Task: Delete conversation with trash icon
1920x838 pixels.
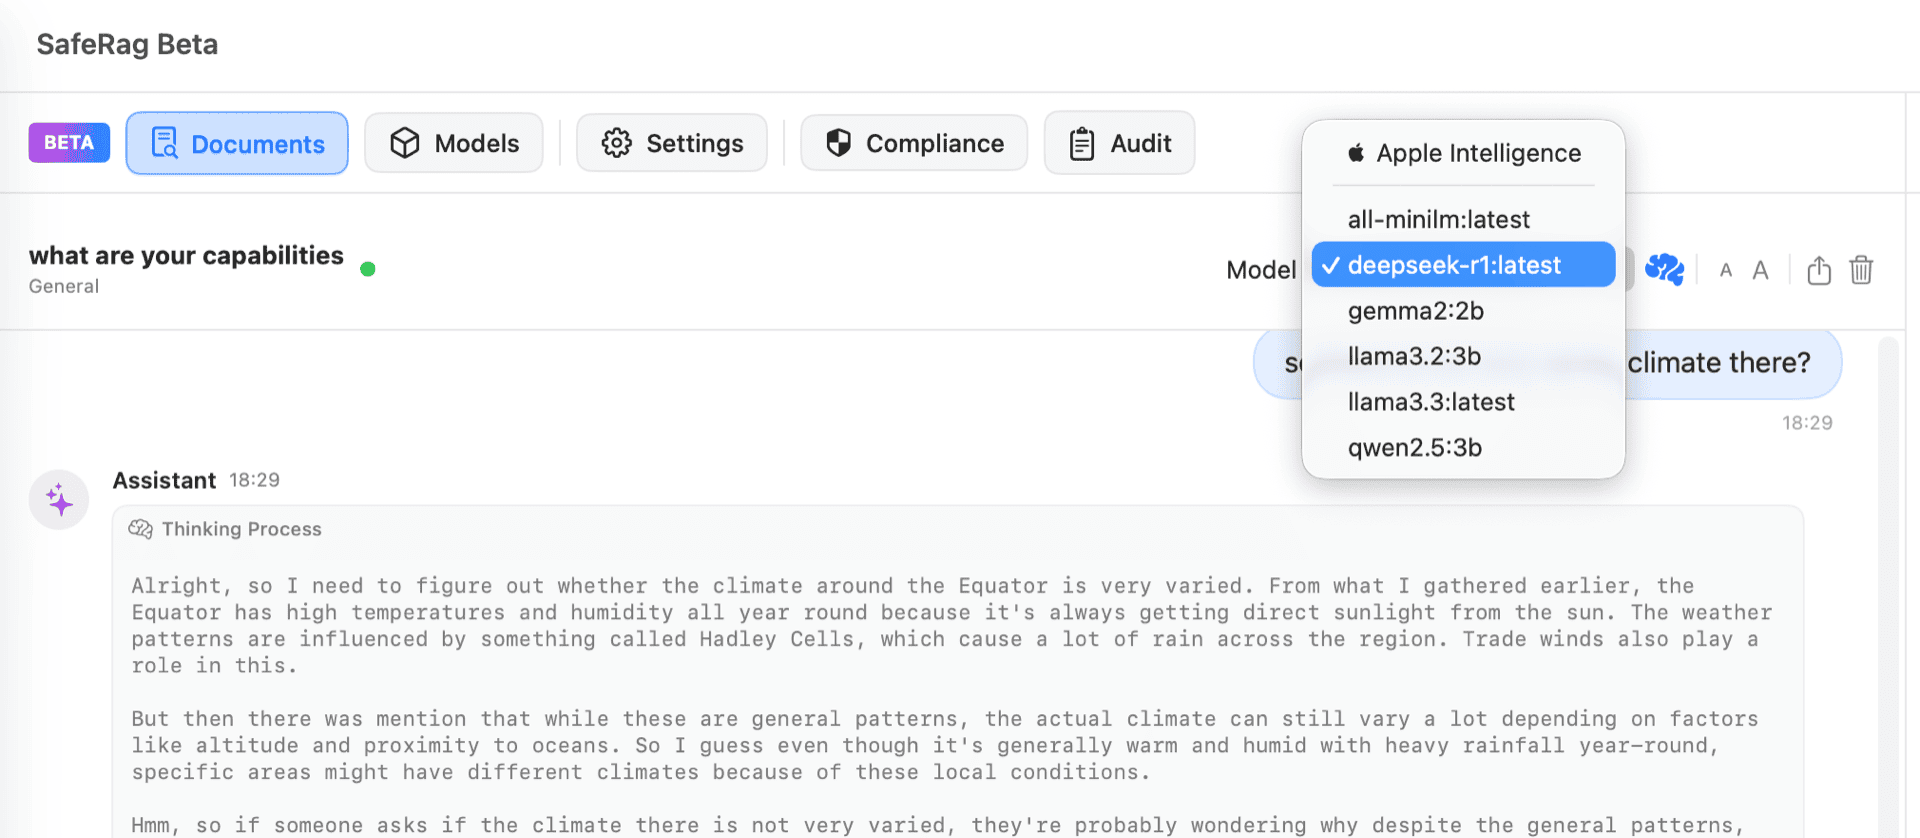Action: pyautogui.click(x=1861, y=270)
